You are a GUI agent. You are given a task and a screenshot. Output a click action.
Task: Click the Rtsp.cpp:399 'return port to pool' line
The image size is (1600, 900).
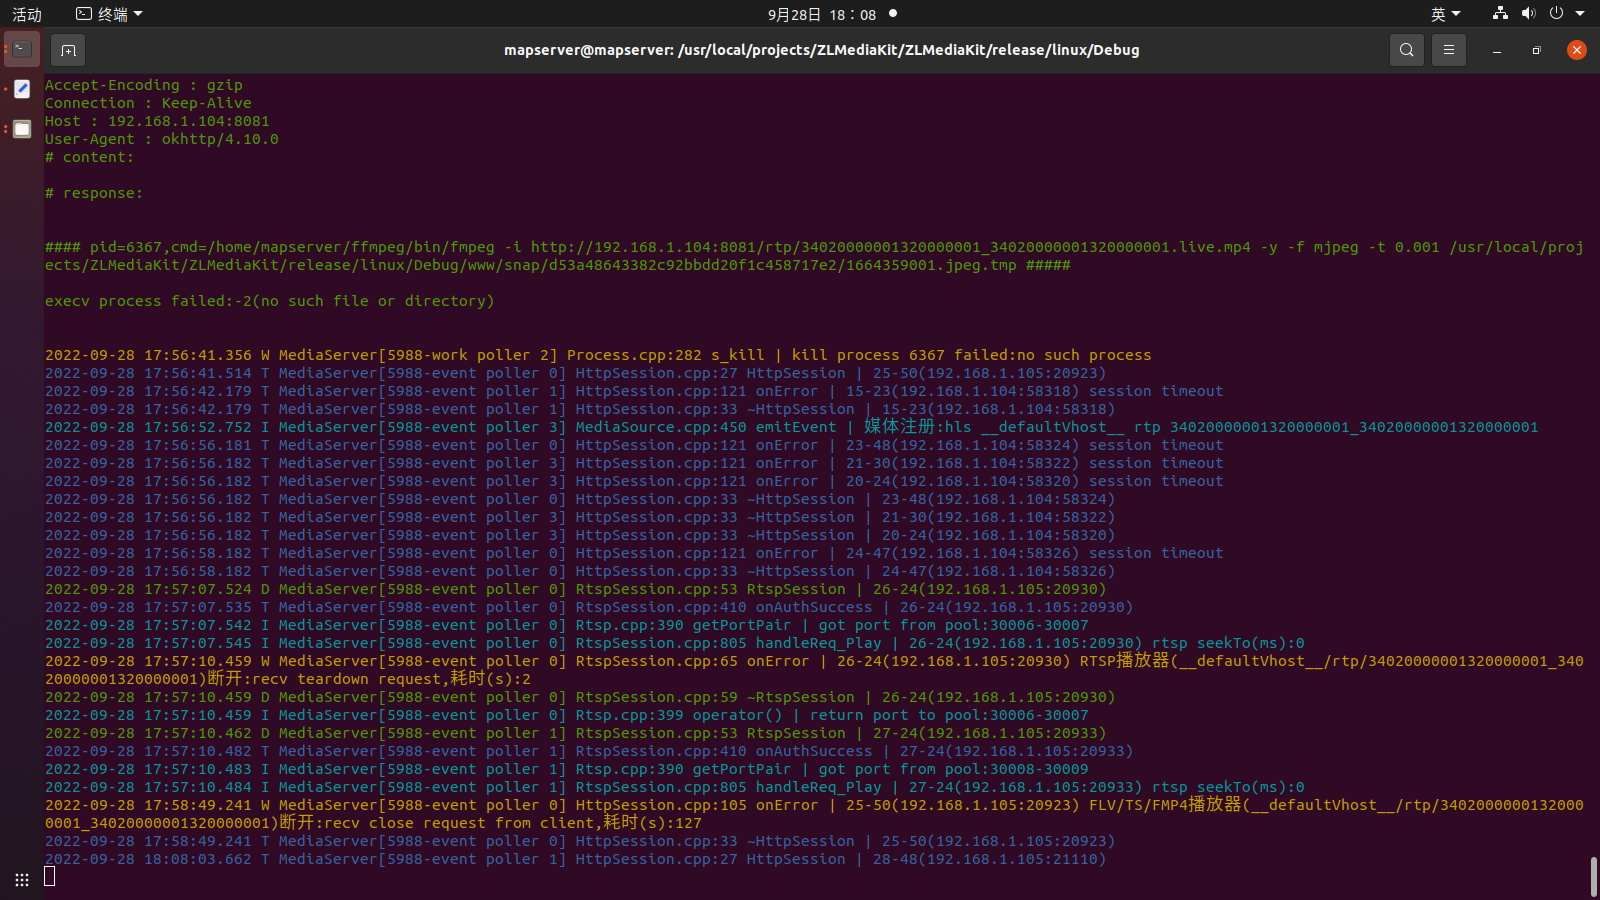pyautogui.click(x=566, y=715)
